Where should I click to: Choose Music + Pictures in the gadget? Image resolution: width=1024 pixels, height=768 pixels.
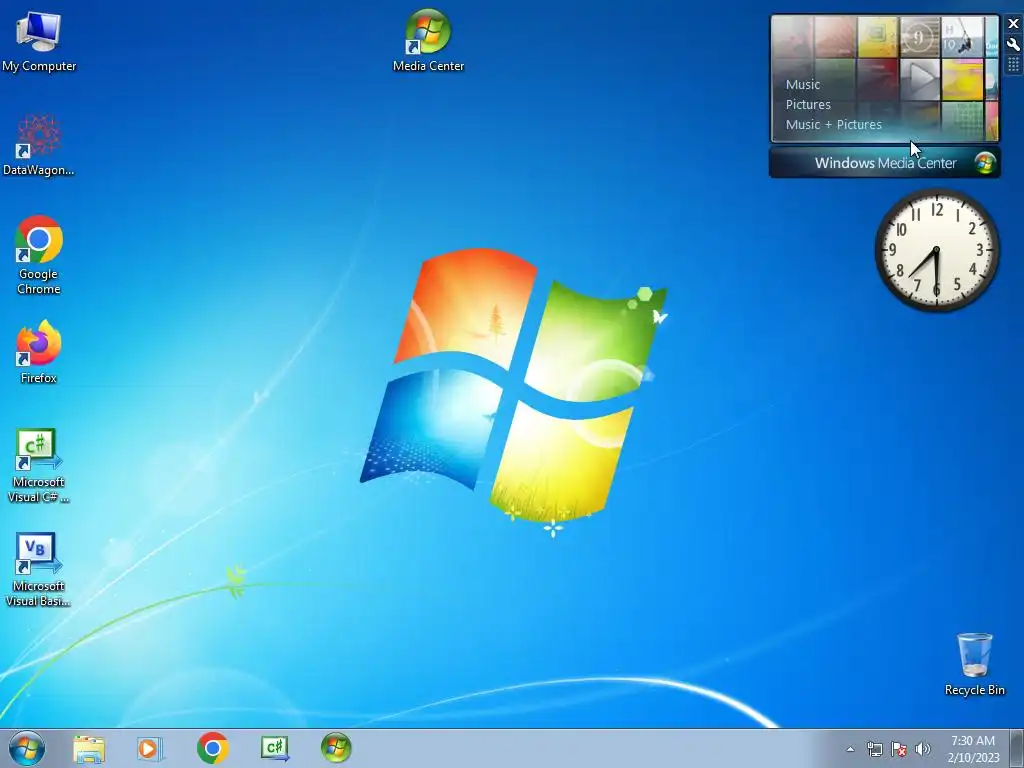pyautogui.click(x=833, y=124)
